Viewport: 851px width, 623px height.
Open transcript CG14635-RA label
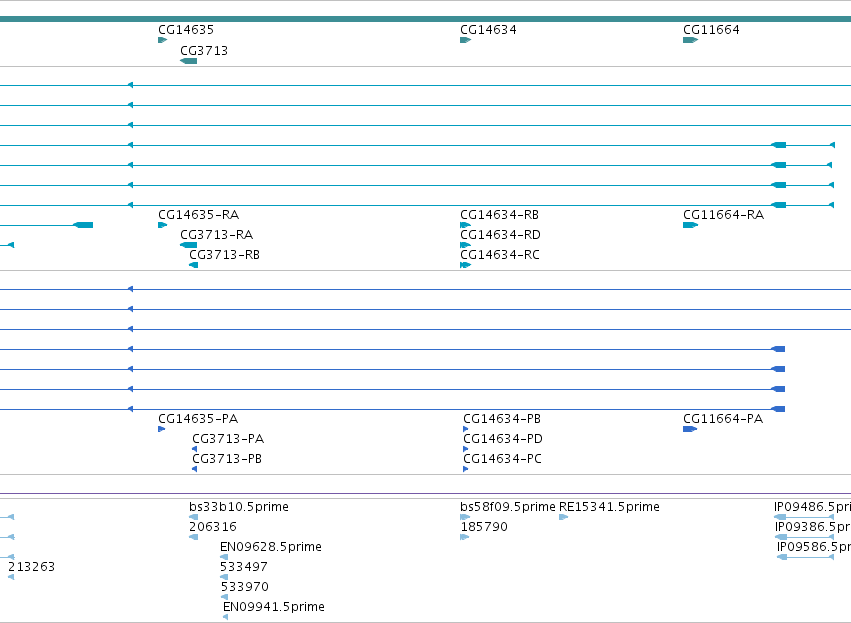coord(198,215)
